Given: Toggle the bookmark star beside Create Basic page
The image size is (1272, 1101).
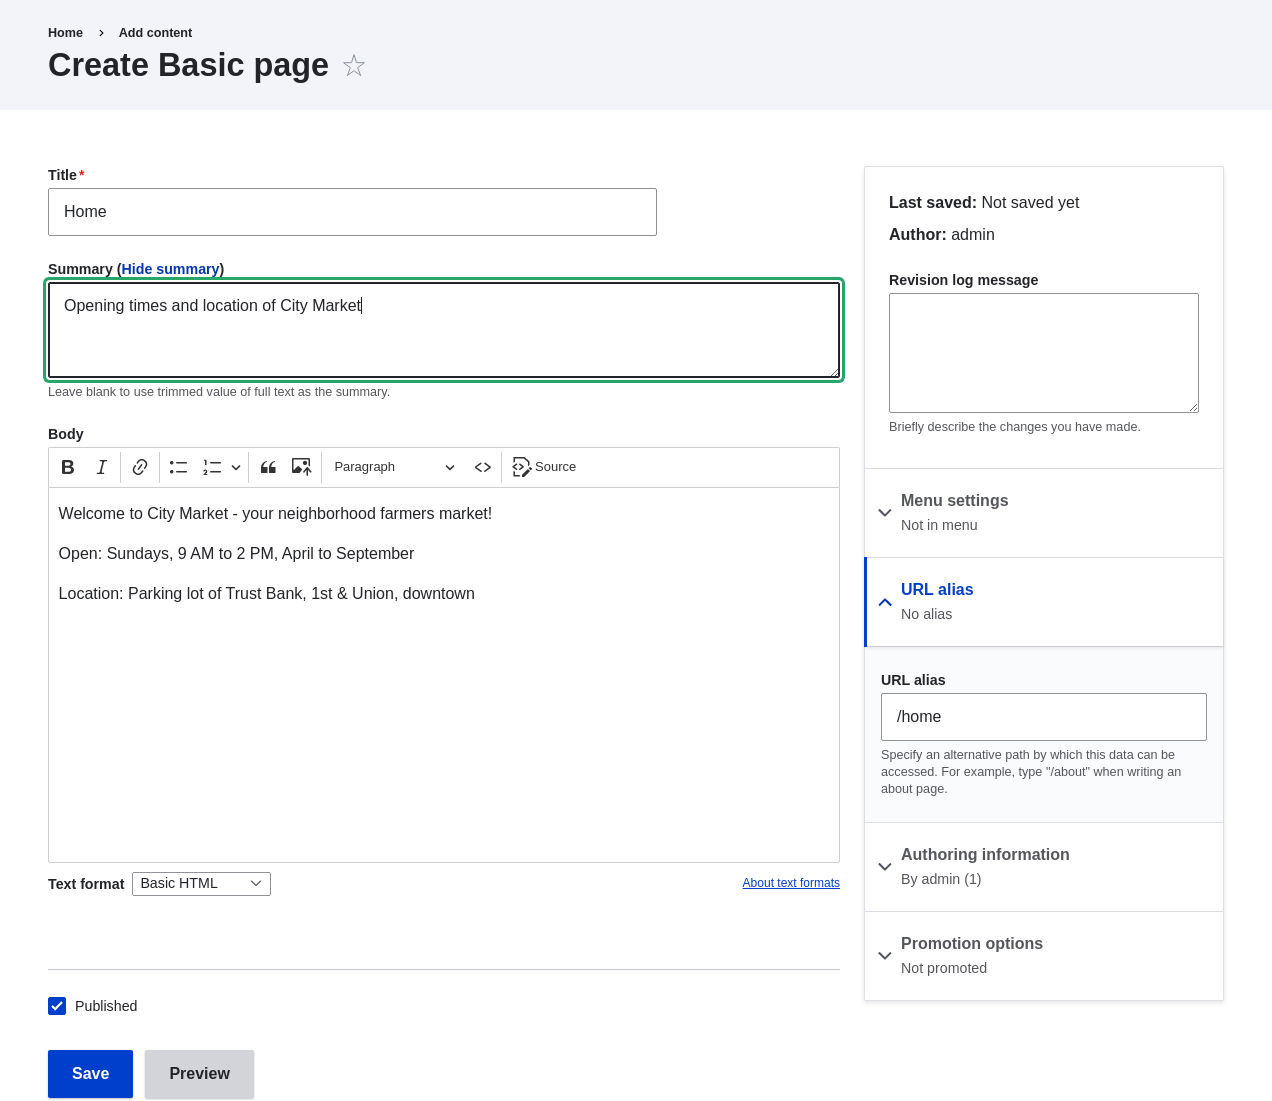Looking at the screenshot, I should coord(354,65).
